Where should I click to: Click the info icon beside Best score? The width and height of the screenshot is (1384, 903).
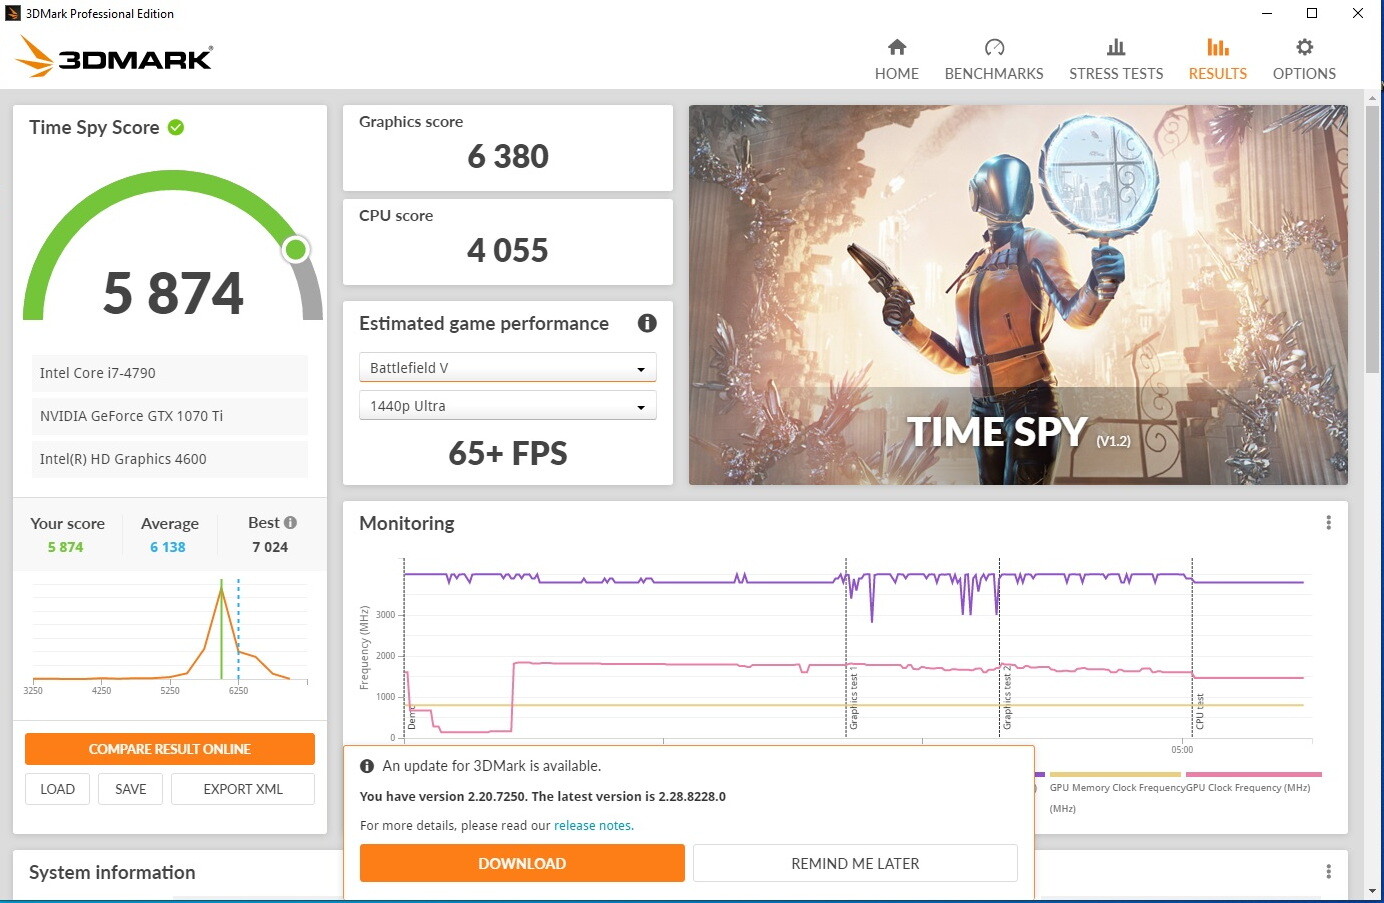click(290, 522)
